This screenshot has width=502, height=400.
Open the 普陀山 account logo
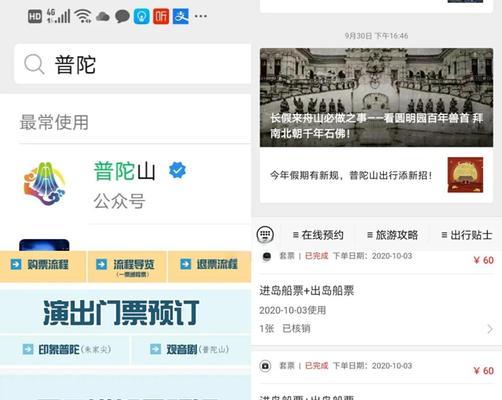click(44, 183)
